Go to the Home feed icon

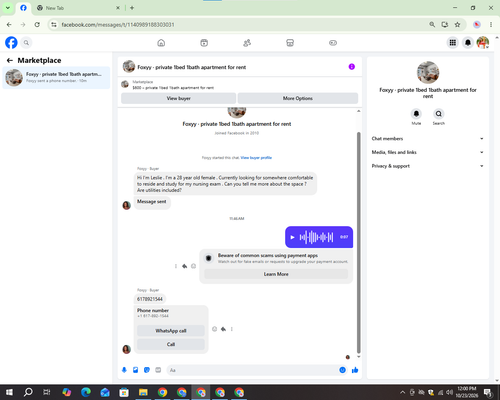[x=161, y=43]
